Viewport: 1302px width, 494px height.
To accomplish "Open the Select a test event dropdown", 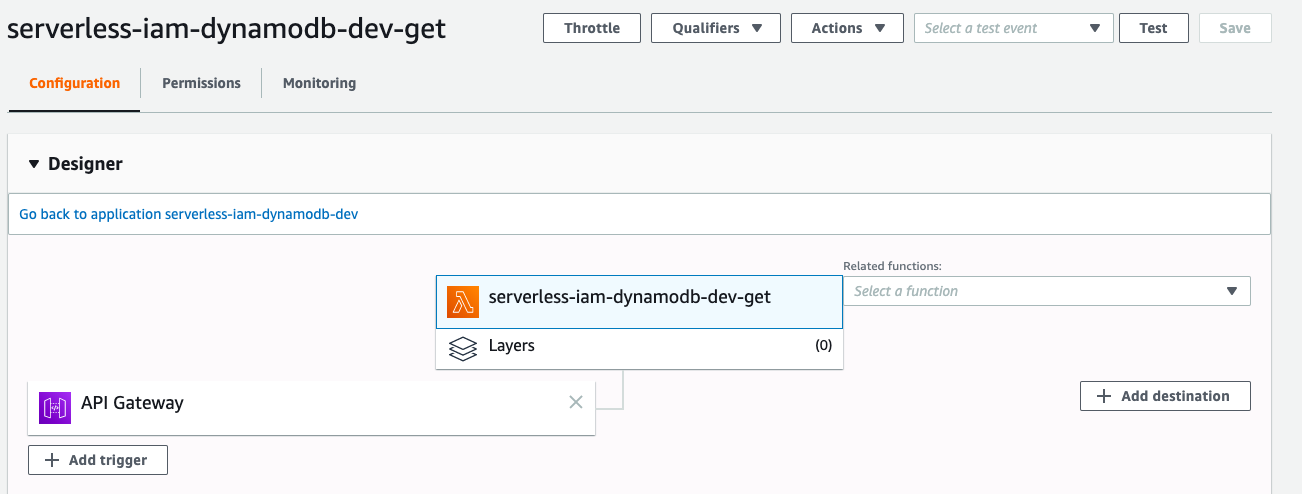I will [1013, 28].
